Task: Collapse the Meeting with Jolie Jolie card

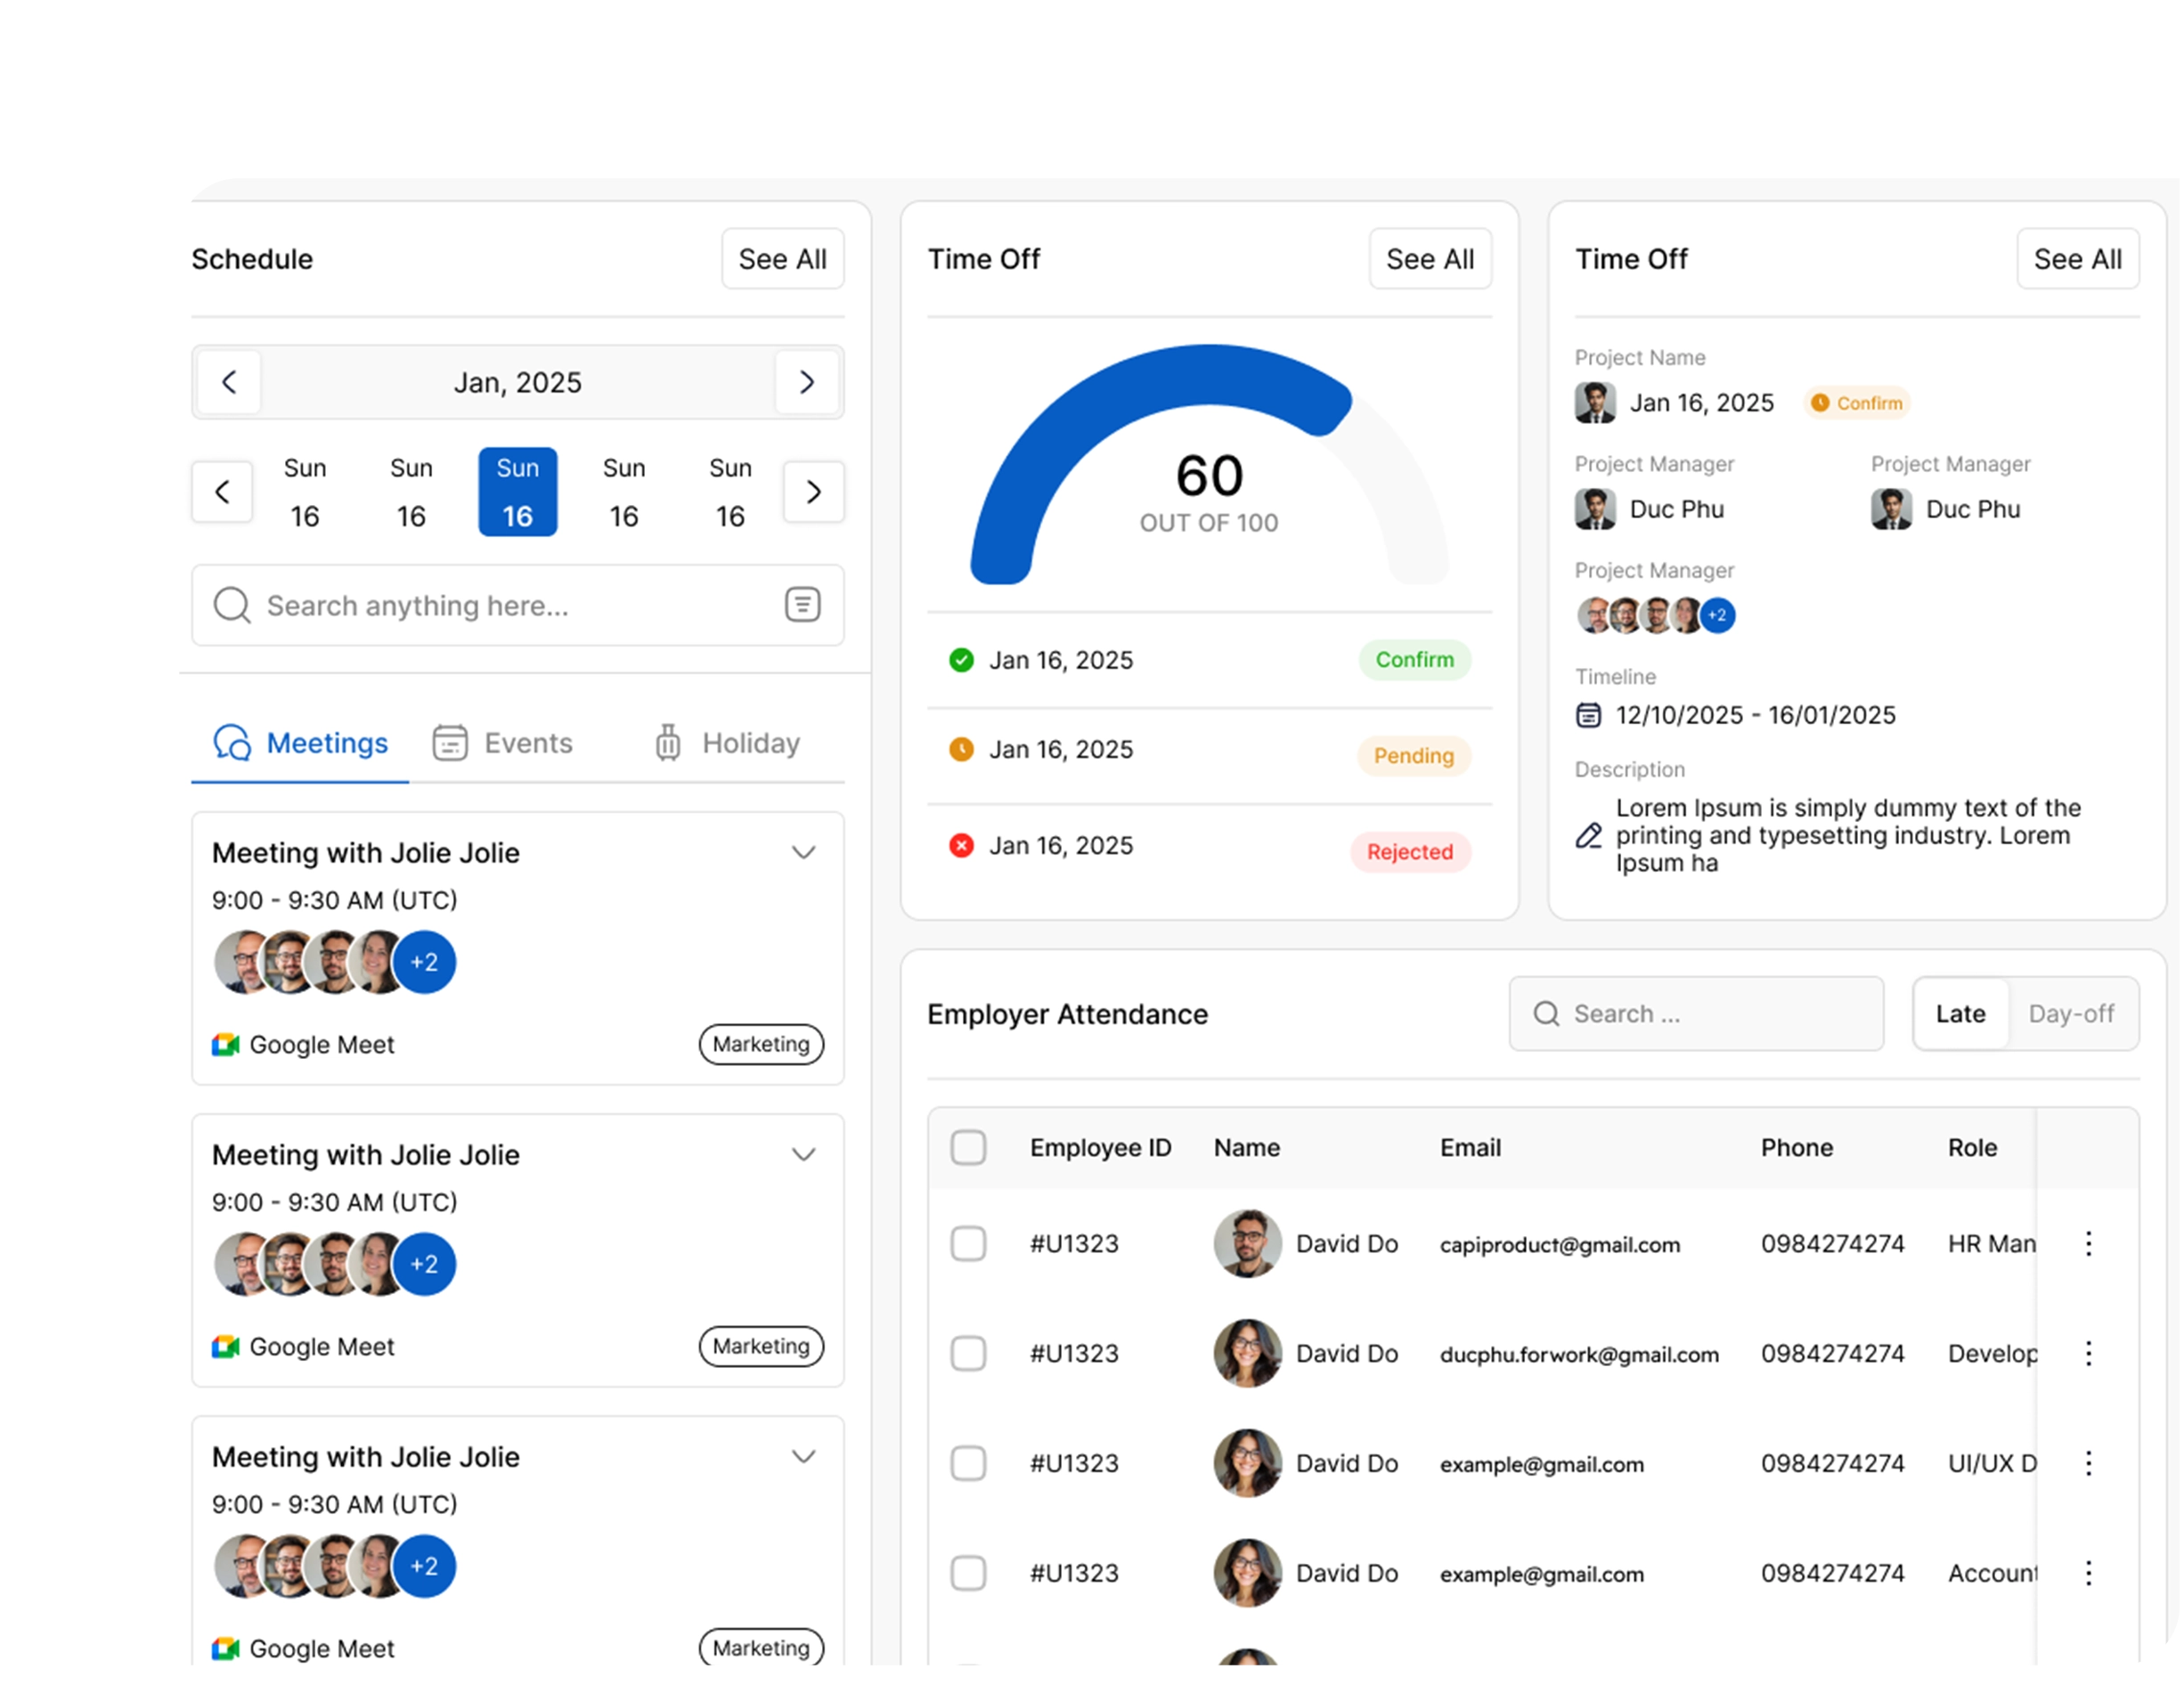Action: [803, 852]
